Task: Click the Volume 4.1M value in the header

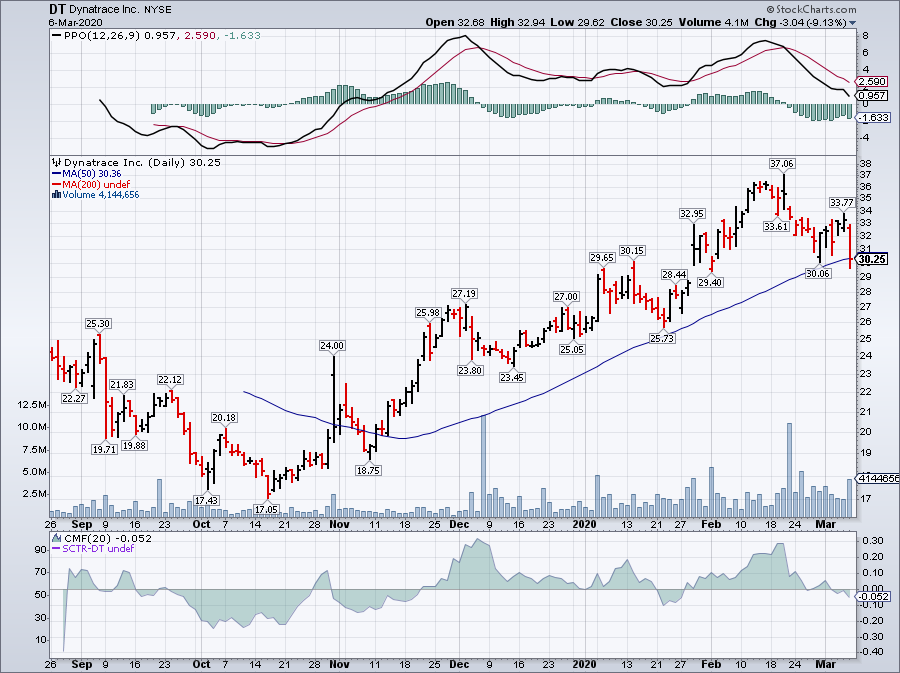Action: tap(713, 22)
